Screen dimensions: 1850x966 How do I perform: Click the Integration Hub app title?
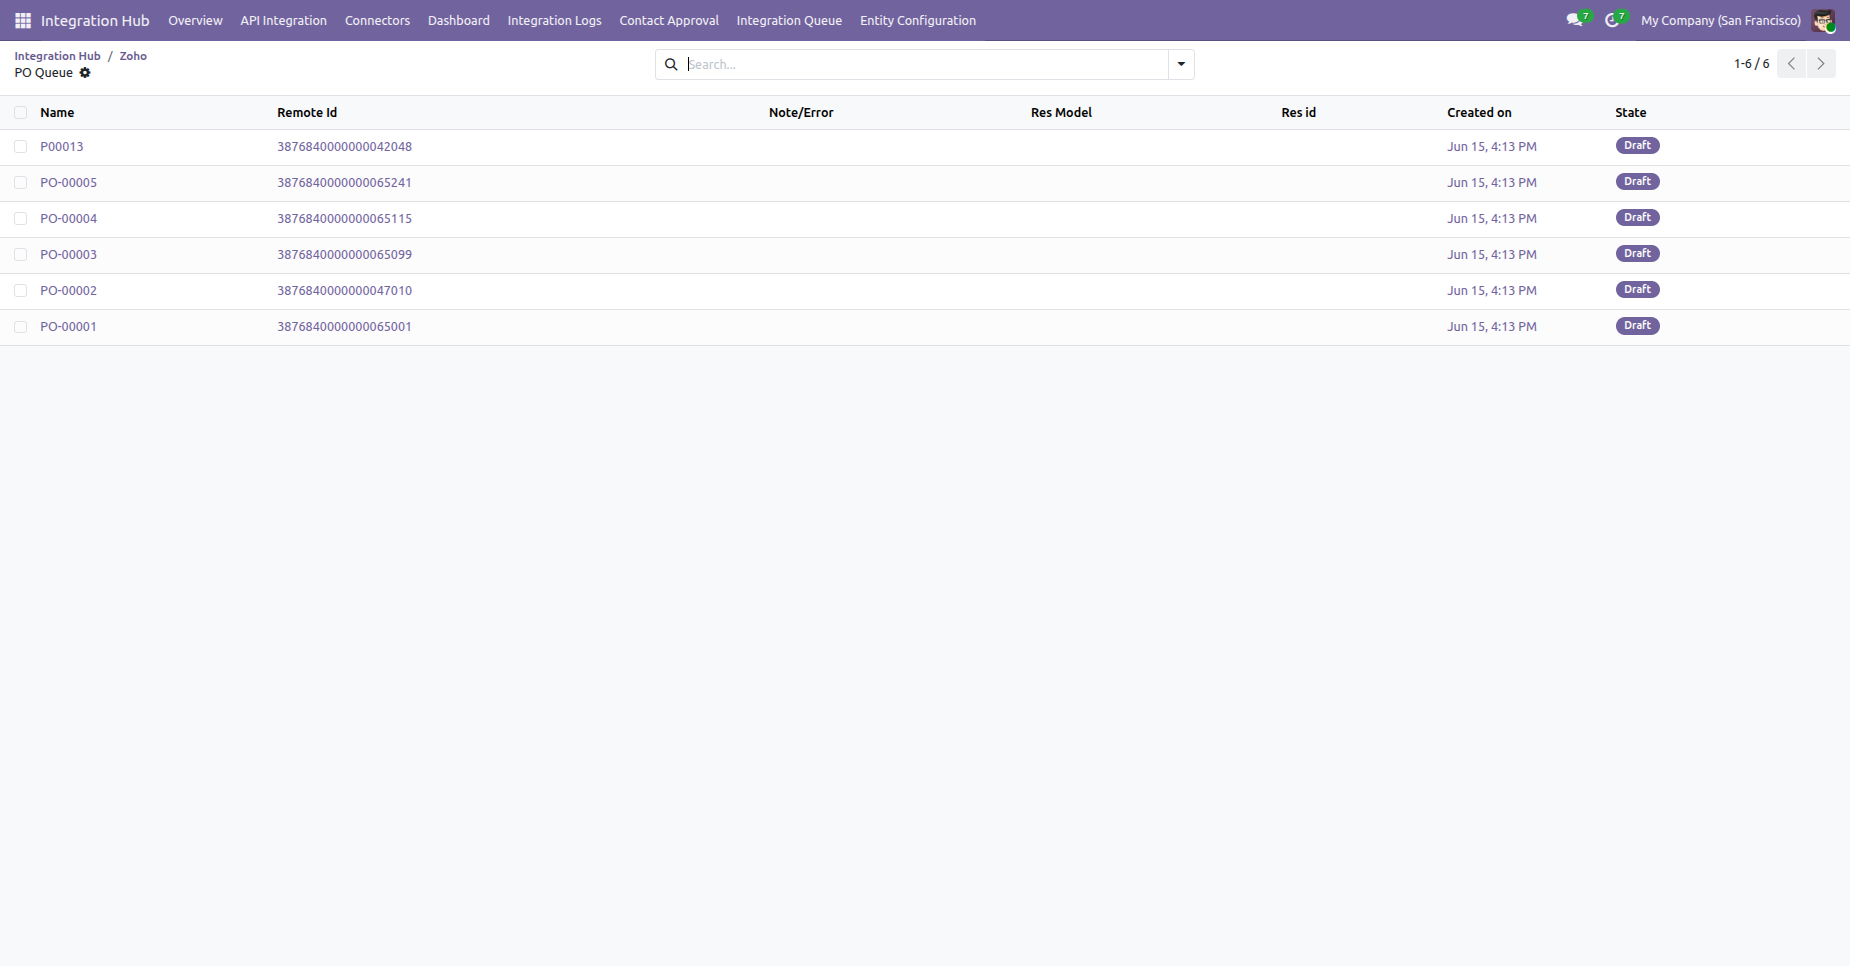95,21
